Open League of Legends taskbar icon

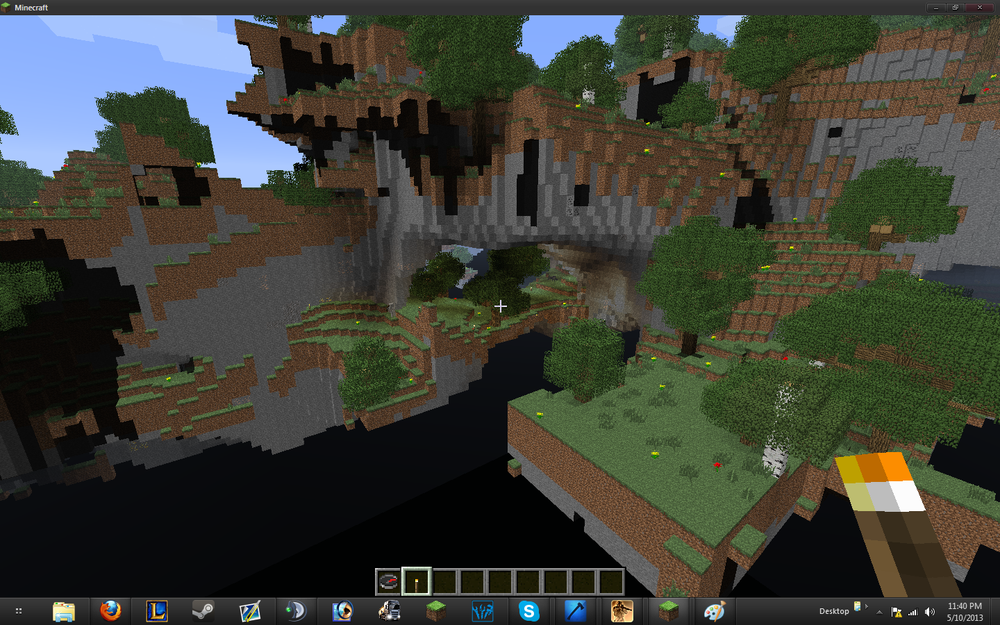pos(156,611)
